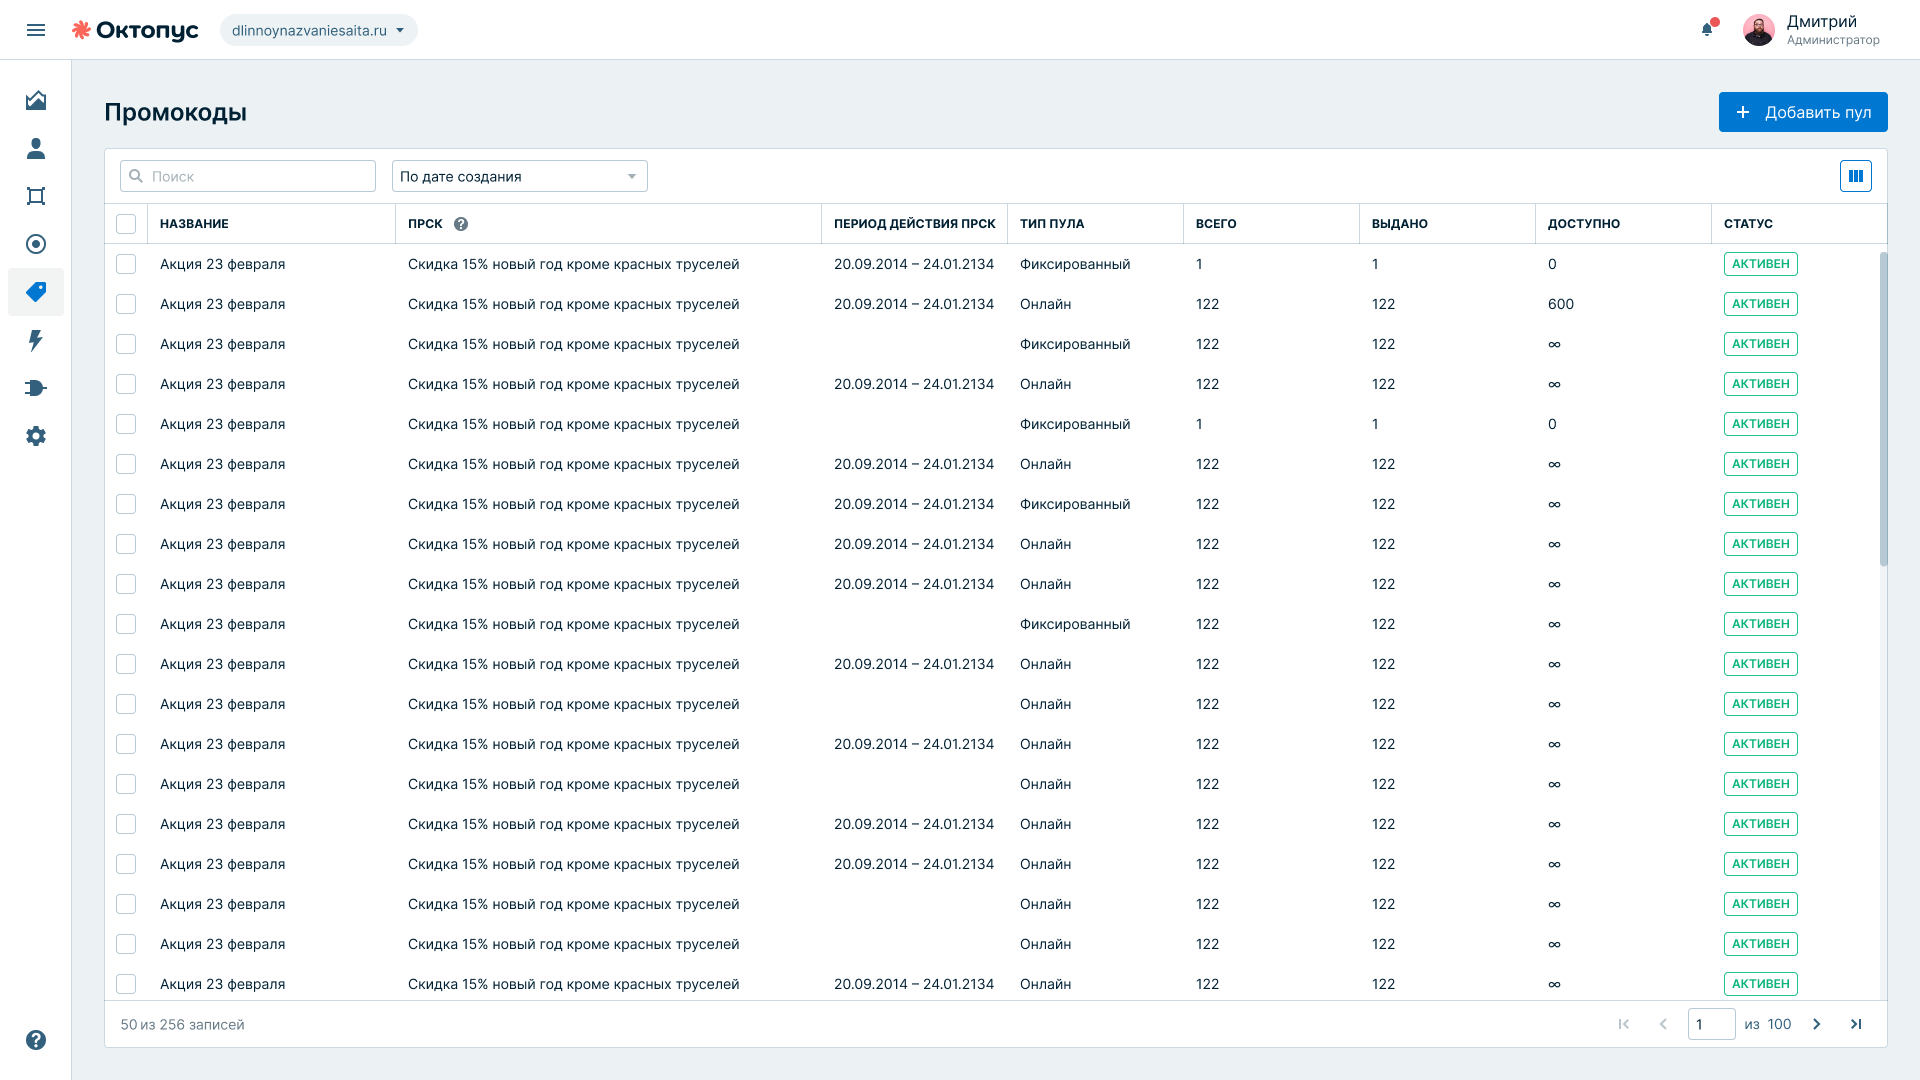Jump to last page arrow

[x=1856, y=1024]
